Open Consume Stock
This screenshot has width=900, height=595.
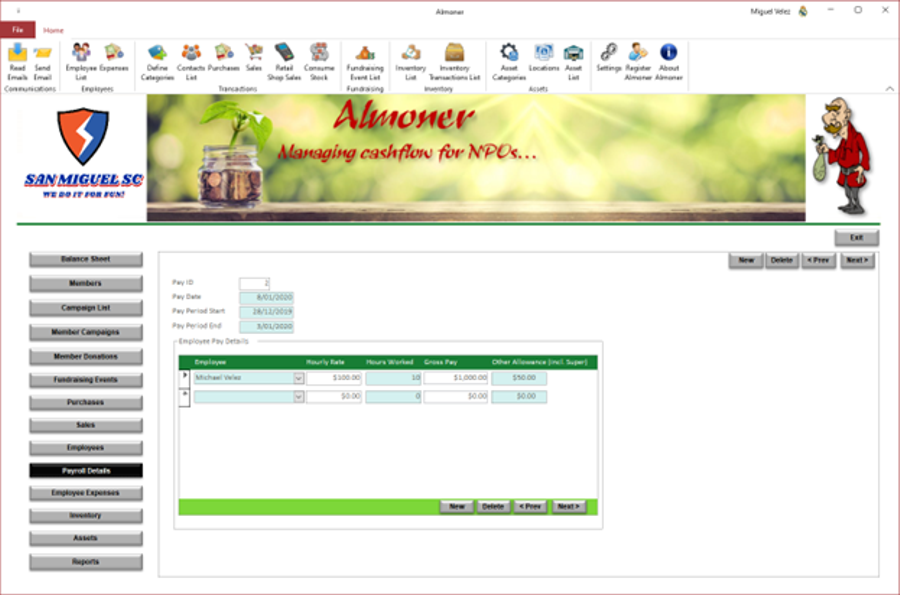coord(319,62)
